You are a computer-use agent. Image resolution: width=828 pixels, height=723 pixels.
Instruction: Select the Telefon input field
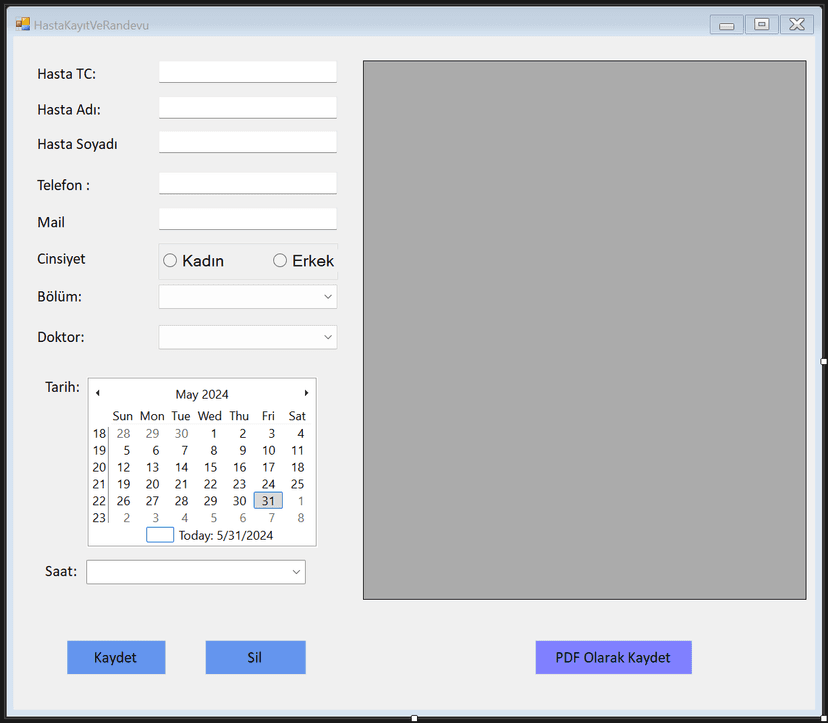pyautogui.click(x=248, y=183)
